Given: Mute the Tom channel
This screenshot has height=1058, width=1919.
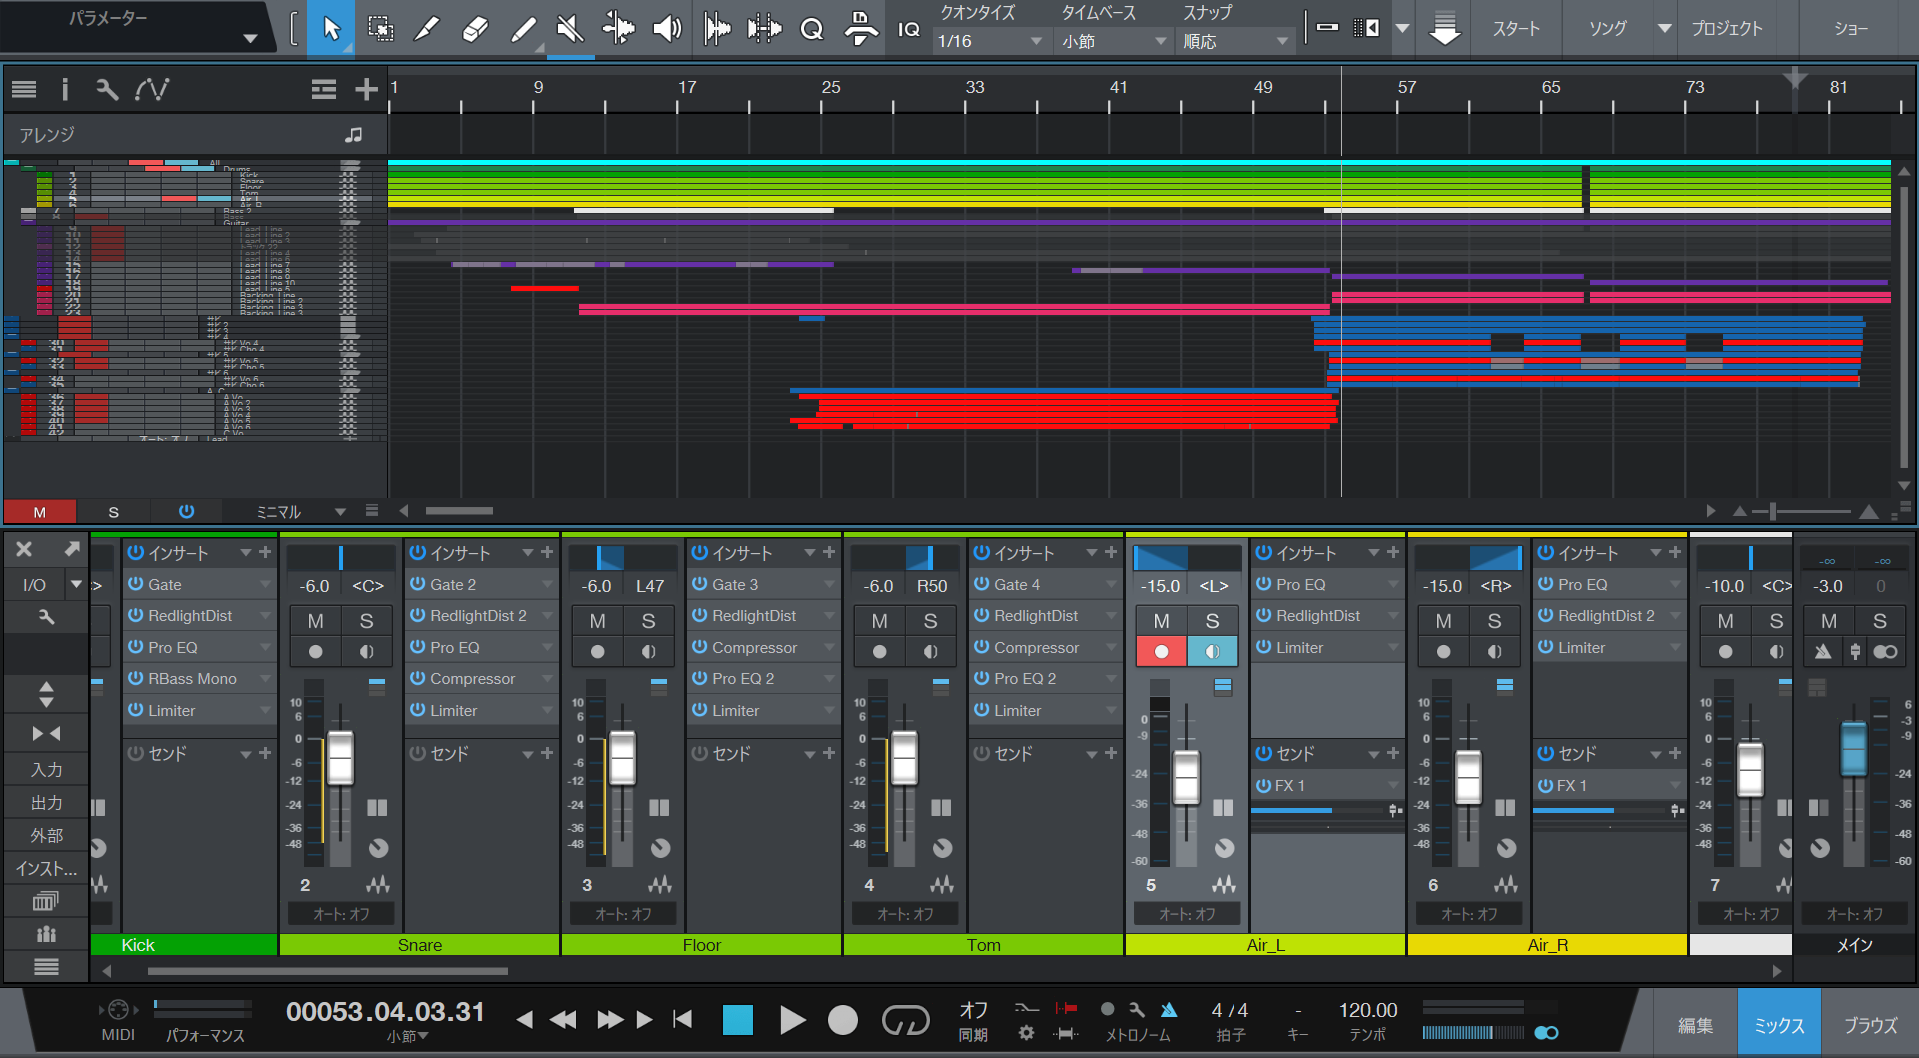Looking at the screenshot, I should point(879,620).
